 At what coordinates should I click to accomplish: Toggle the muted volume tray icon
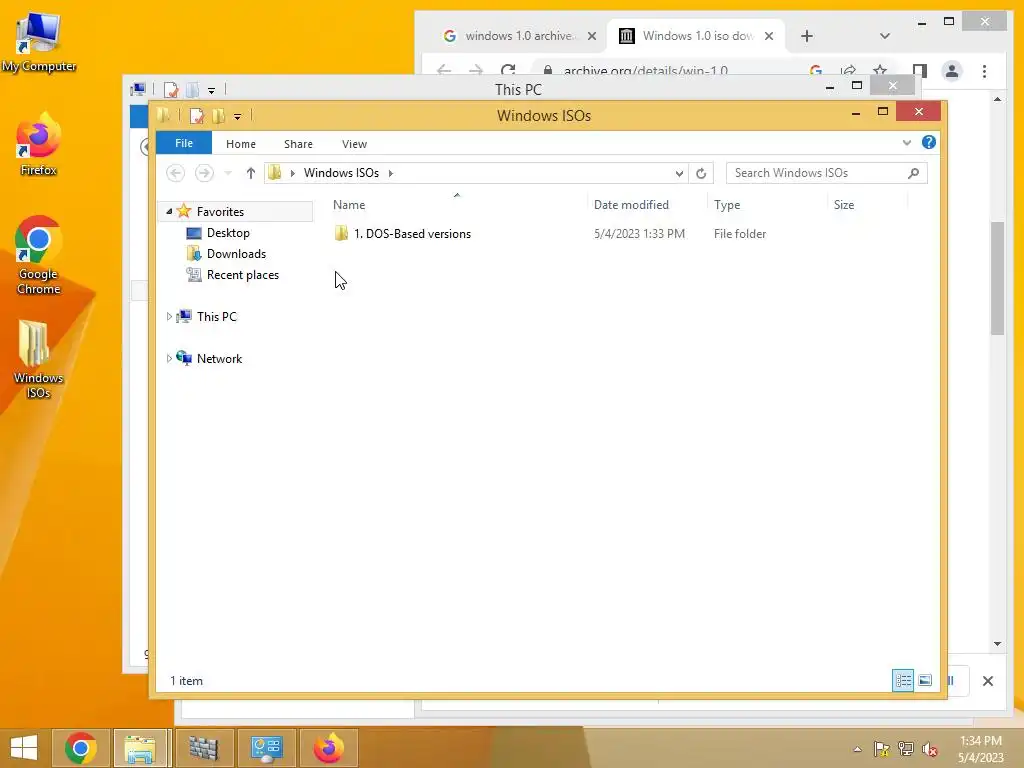pyautogui.click(x=929, y=749)
